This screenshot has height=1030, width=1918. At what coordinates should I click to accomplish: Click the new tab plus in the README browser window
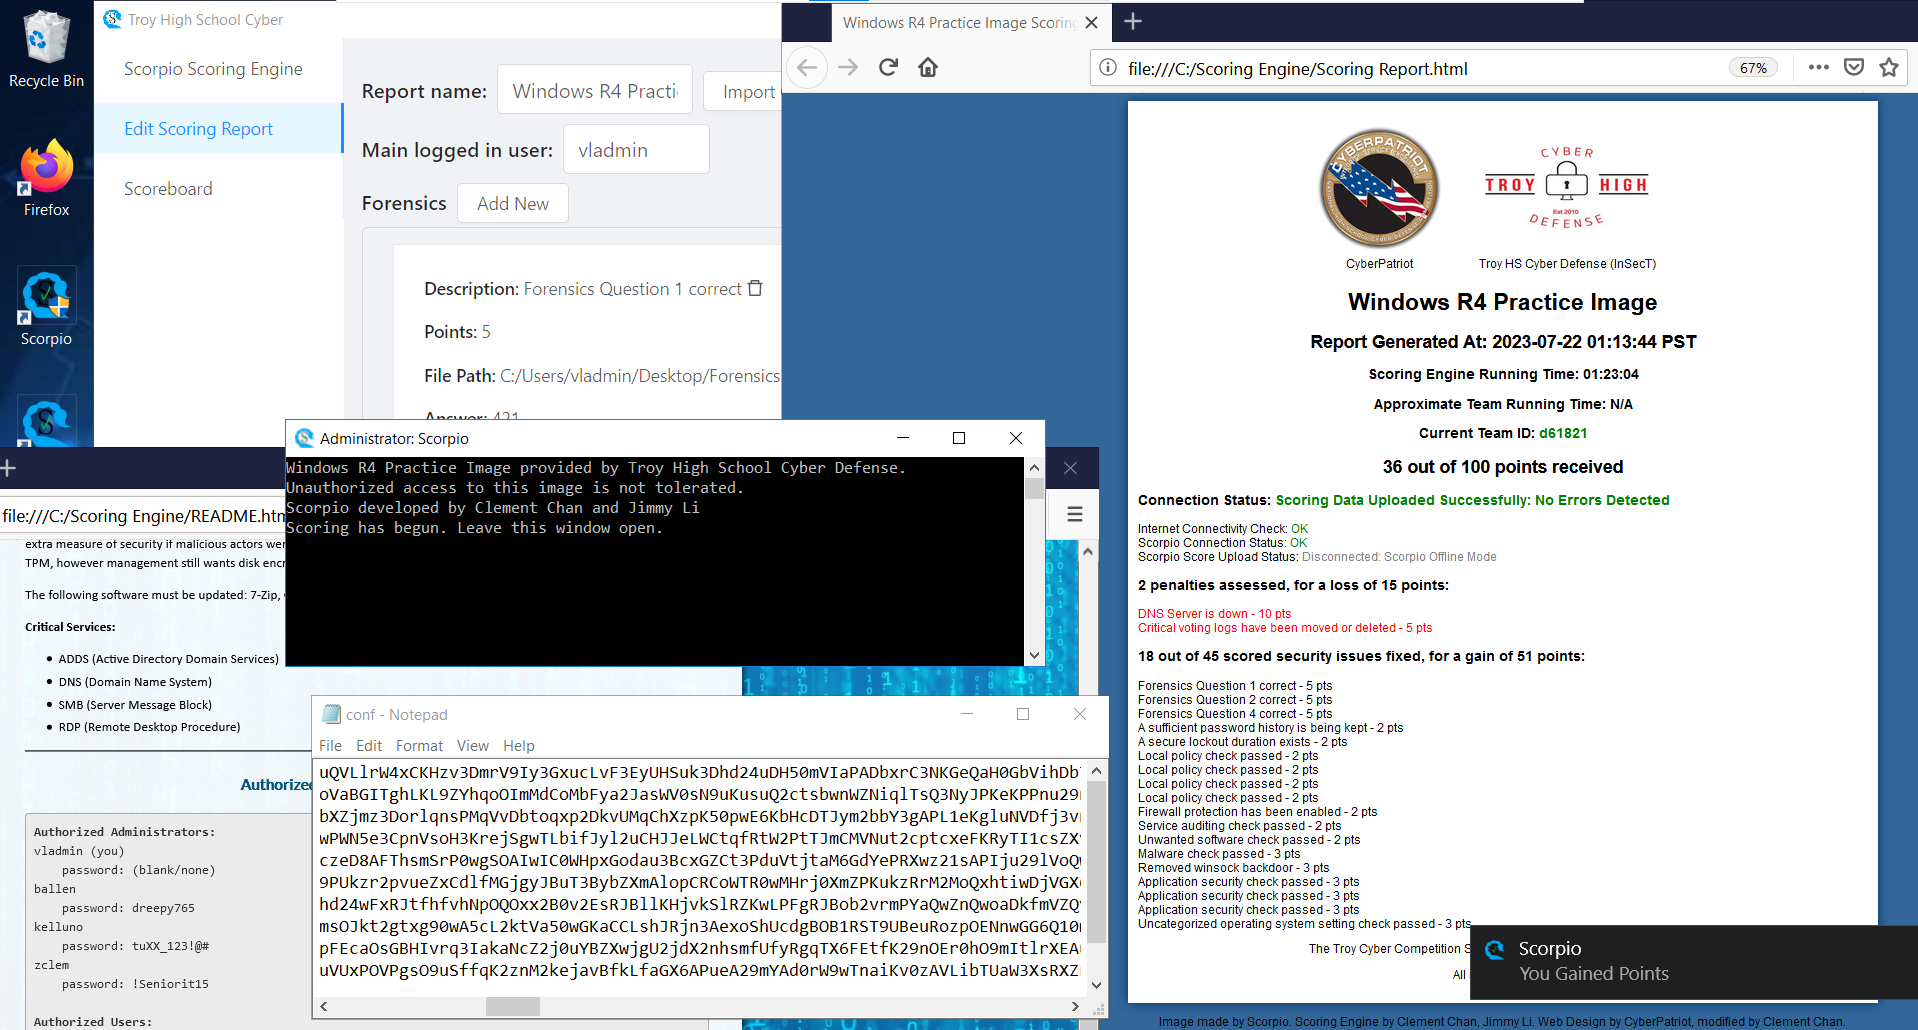pyautogui.click(x=8, y=468)
